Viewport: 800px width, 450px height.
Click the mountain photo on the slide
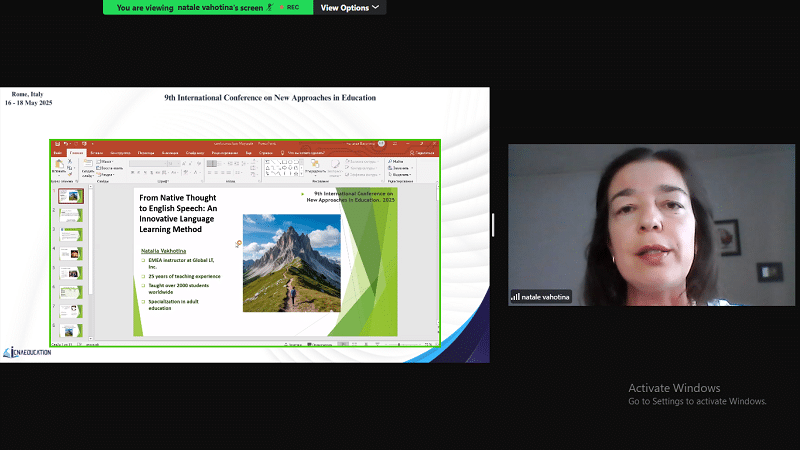click(x=291, y=262)
